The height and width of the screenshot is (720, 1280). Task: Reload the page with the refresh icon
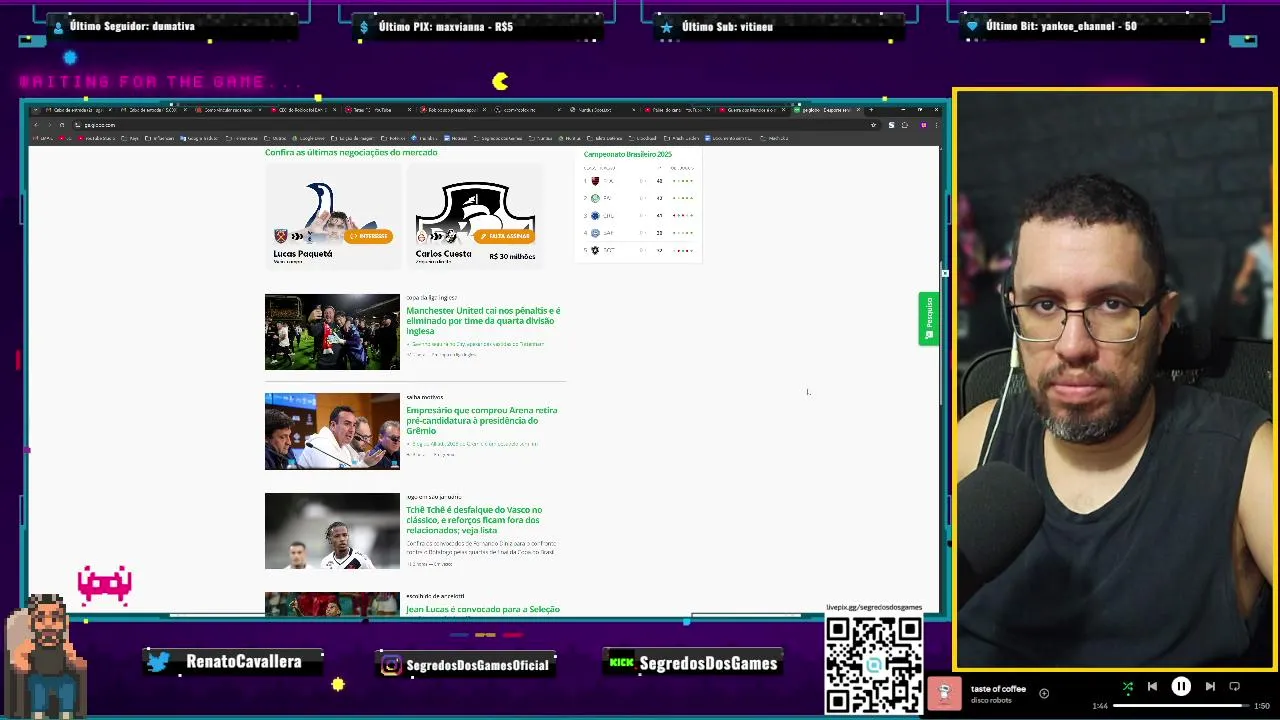[x=61, y=125]
